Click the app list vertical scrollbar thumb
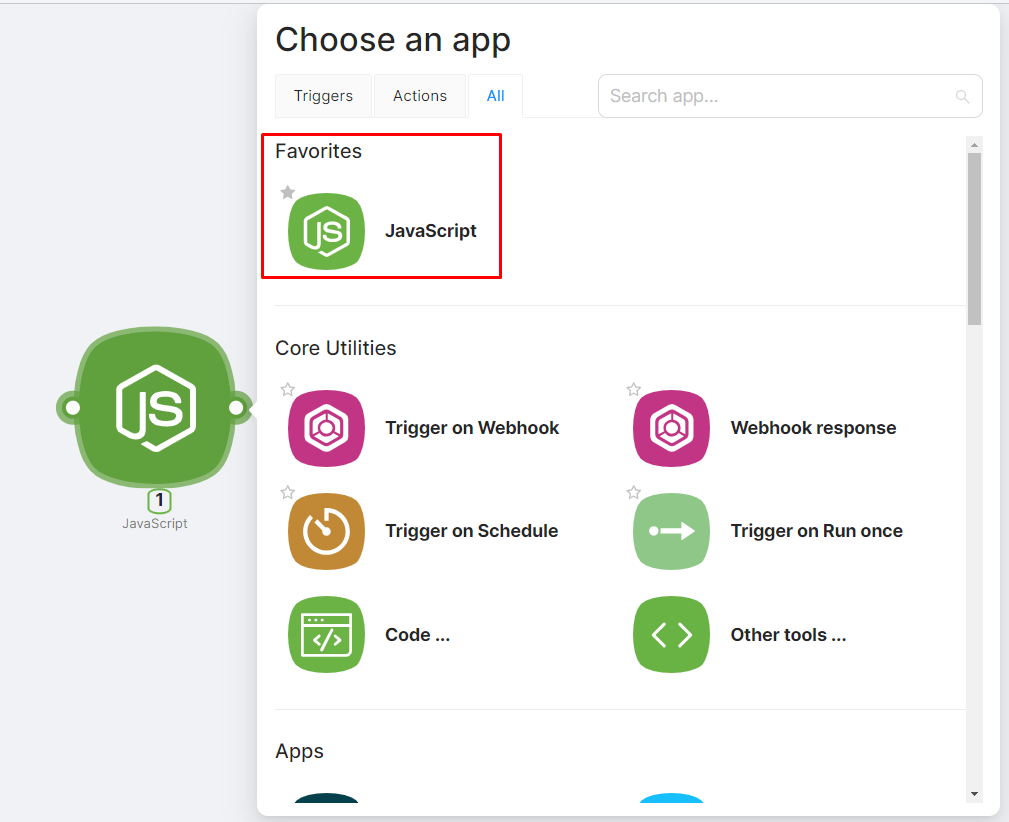 point(974,238)
